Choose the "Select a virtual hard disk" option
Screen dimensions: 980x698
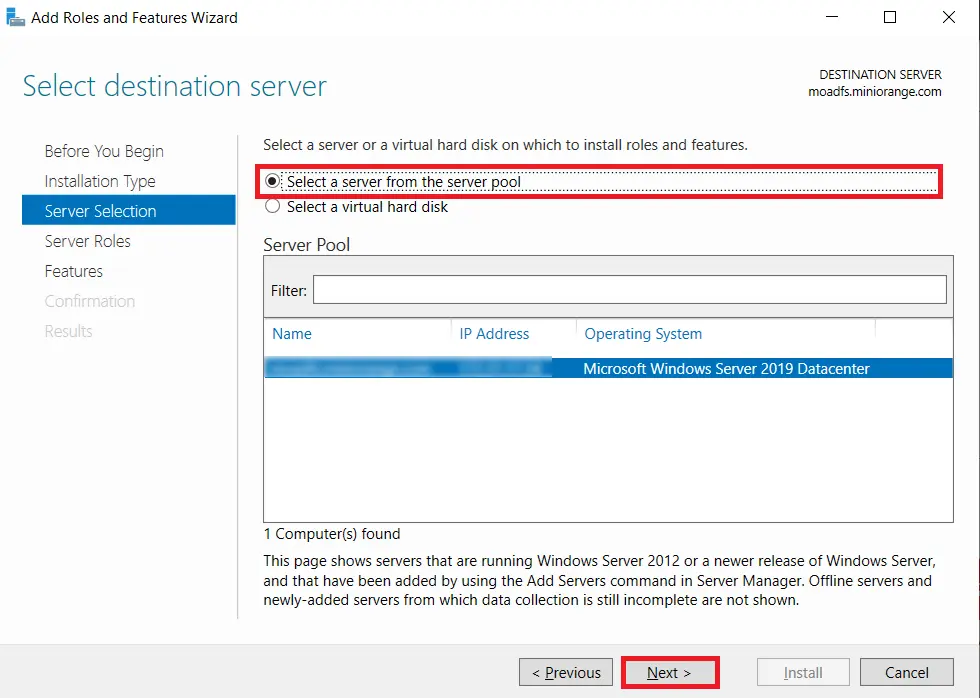[x=271, y=206]
